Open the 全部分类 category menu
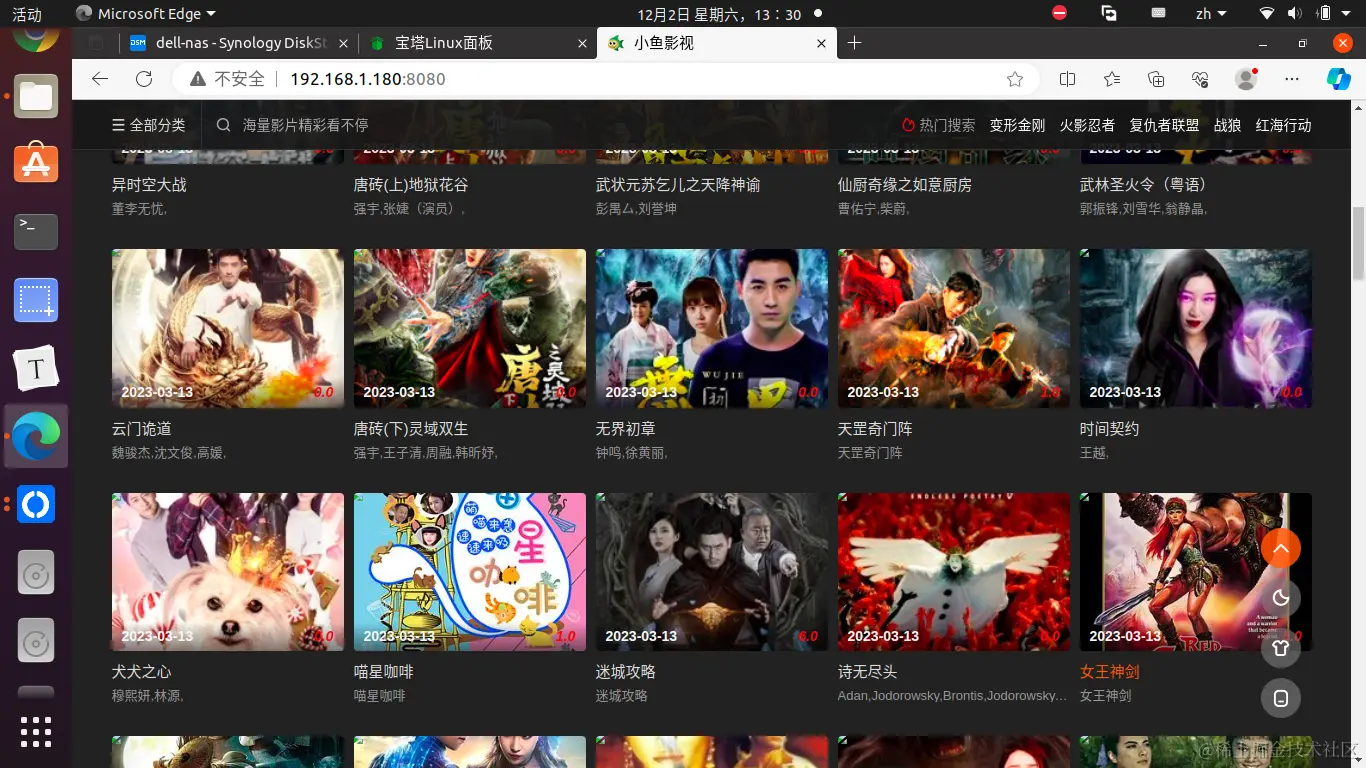This screenshot has width=1366, height=768. (148, 125)
